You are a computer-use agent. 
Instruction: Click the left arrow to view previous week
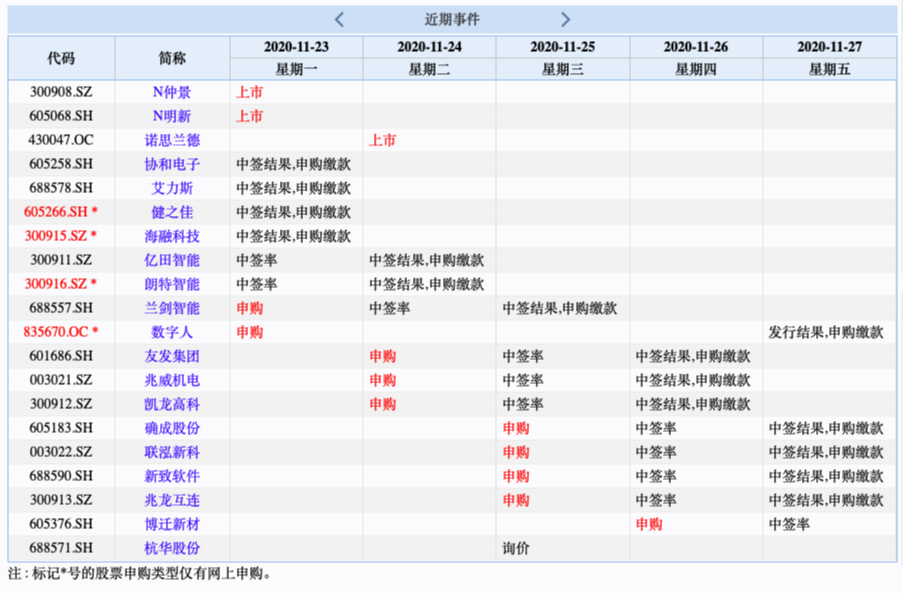pos(338,19)
